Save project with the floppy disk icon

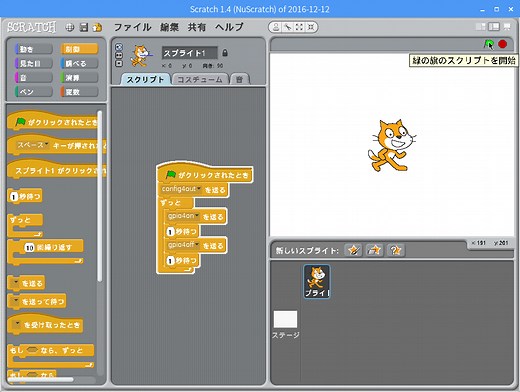pos(84,27)
